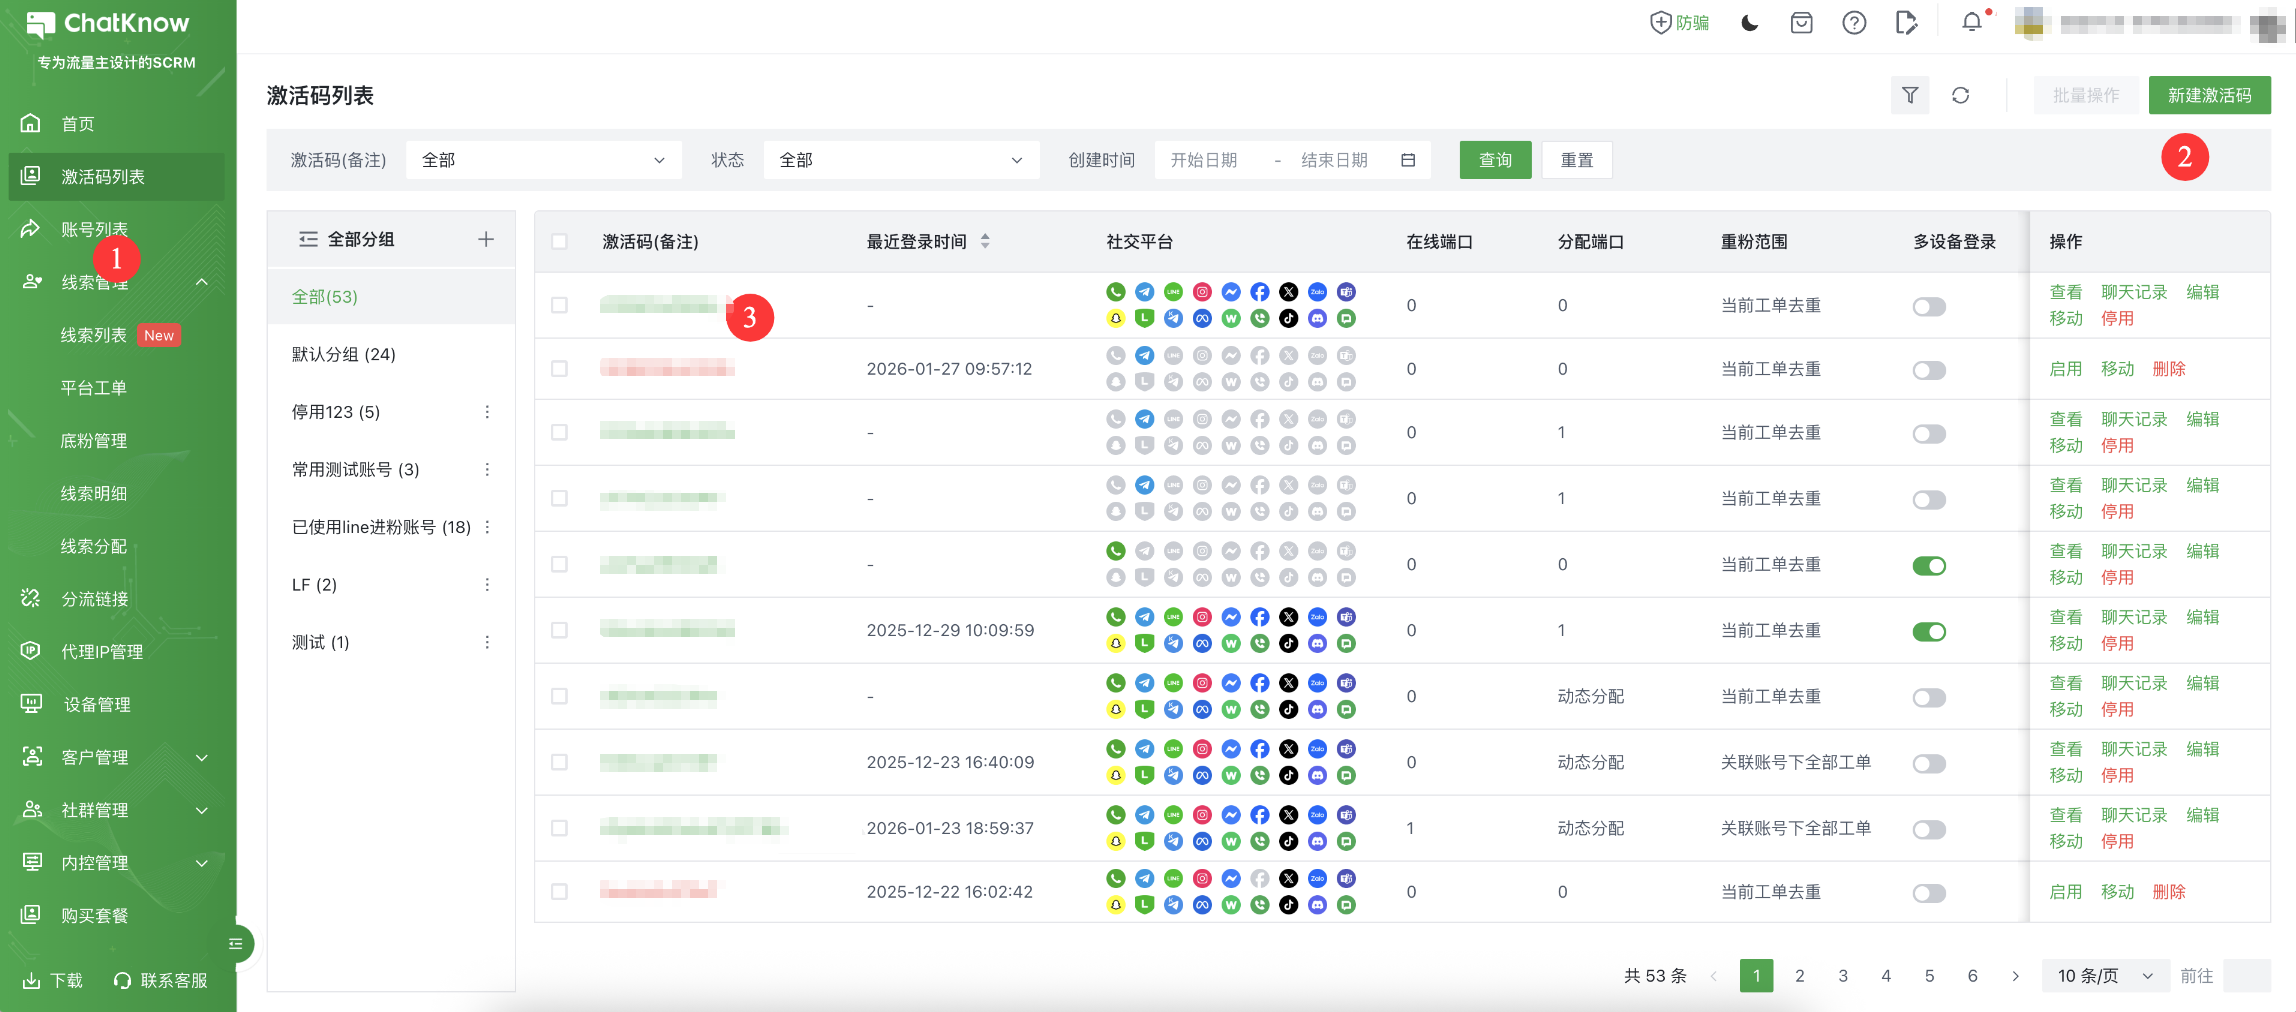Check the select-all checkbox in table header
The width and height of the screenshot is (2296, 1012).
559,241
